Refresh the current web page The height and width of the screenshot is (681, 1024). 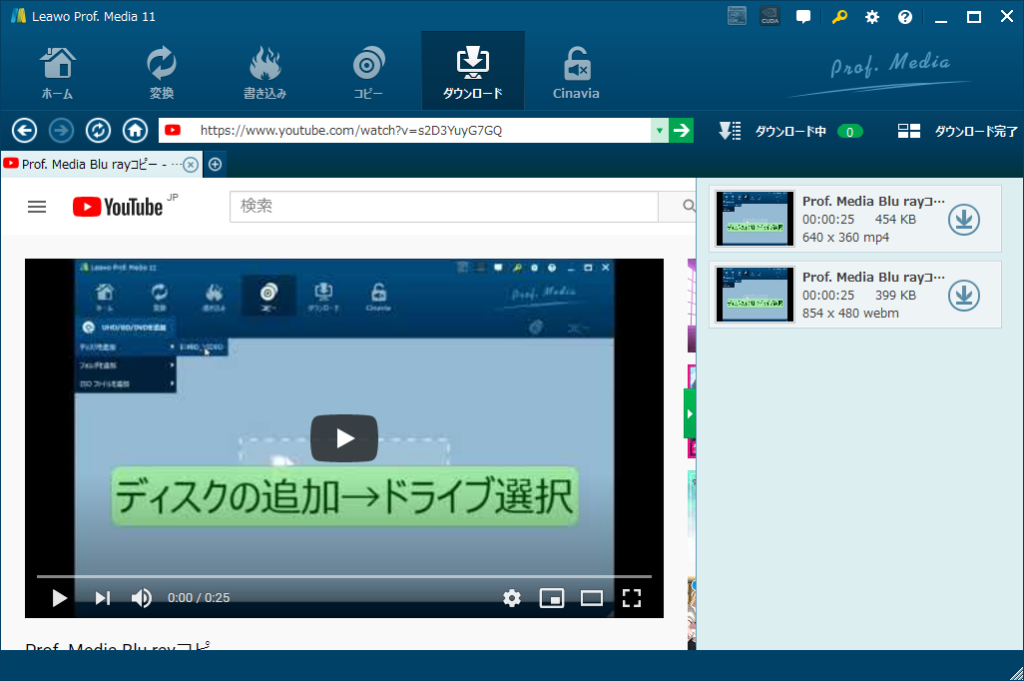[98, 131]
